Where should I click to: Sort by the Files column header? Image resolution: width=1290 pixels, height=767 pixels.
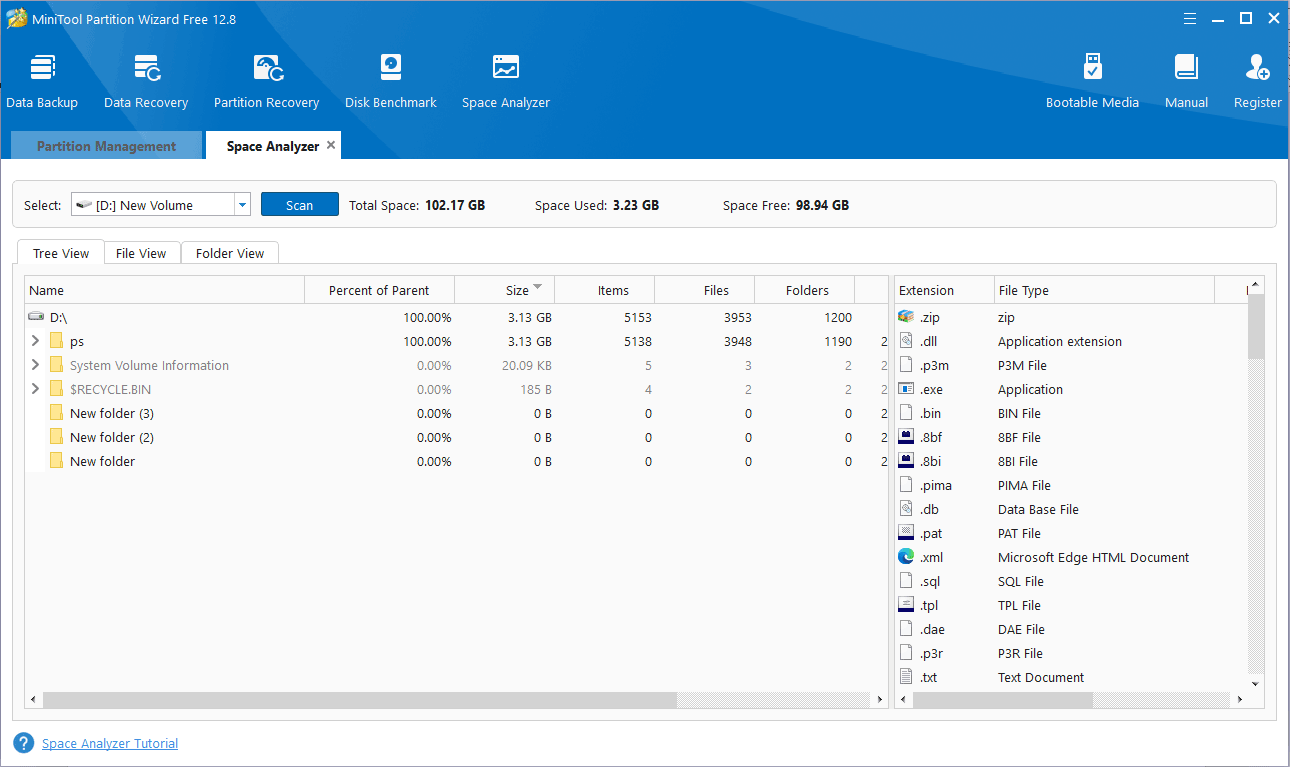pos(704,290)
